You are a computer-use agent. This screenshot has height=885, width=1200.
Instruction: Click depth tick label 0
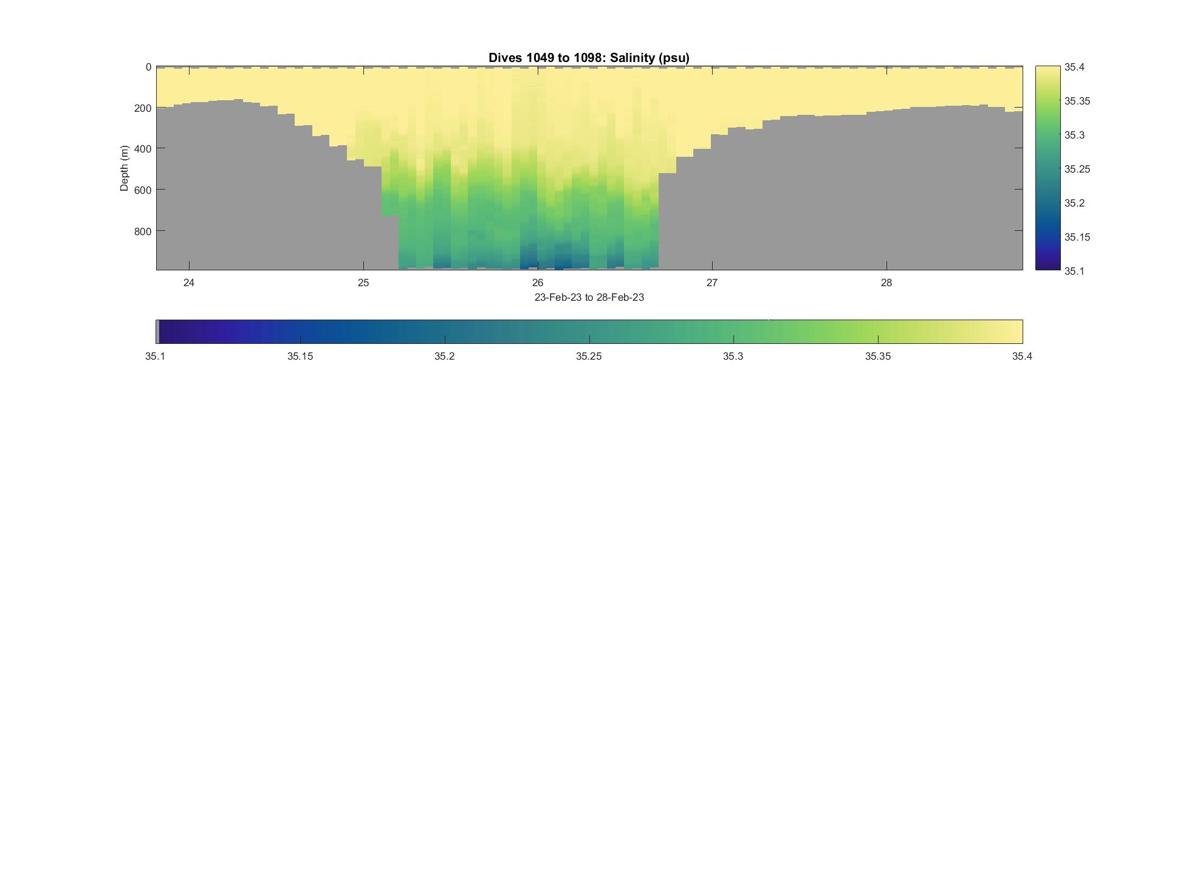148,67
